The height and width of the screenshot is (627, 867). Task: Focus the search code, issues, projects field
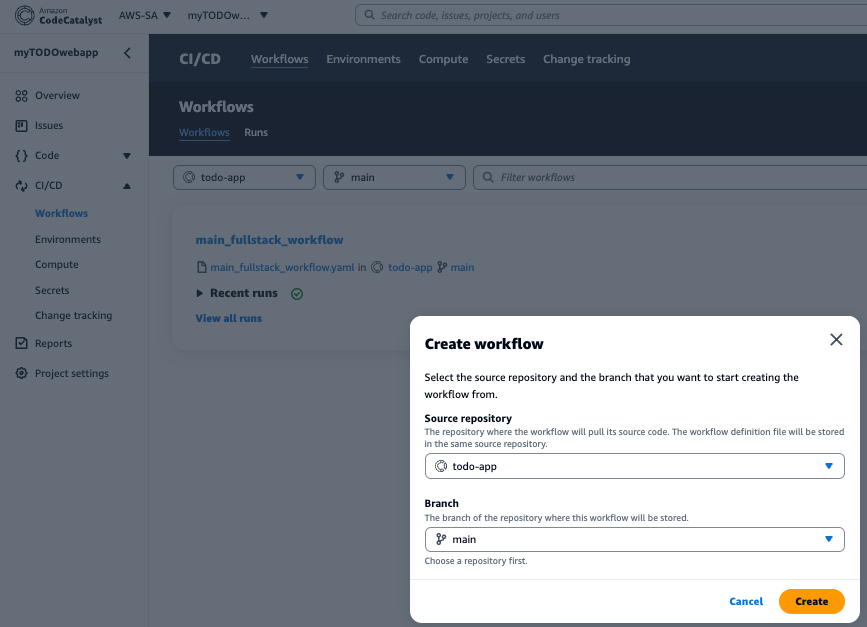(611, 15)
